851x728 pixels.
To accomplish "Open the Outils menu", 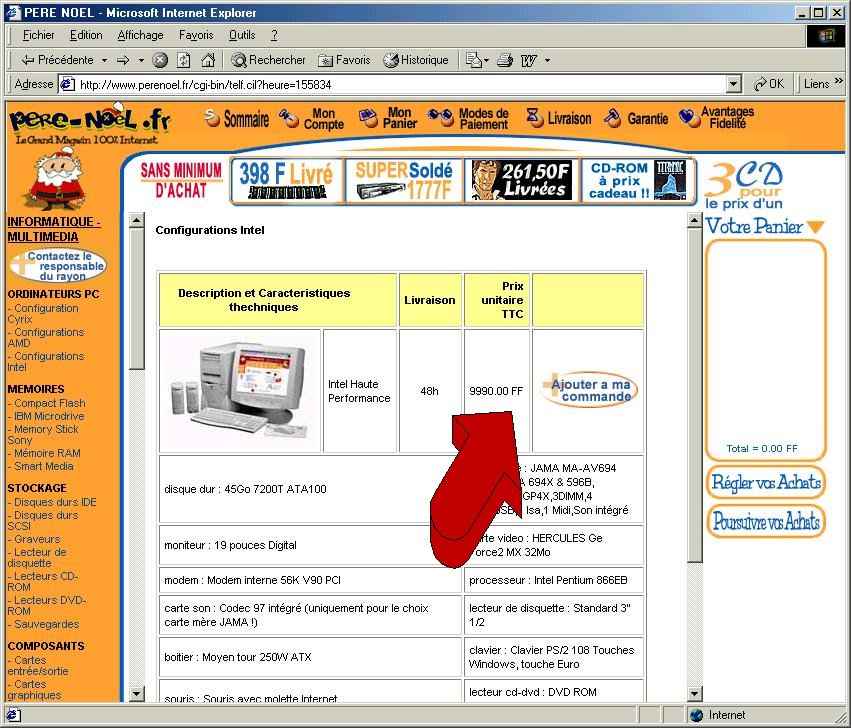I will pyautogui.click(x=242, y=35).
